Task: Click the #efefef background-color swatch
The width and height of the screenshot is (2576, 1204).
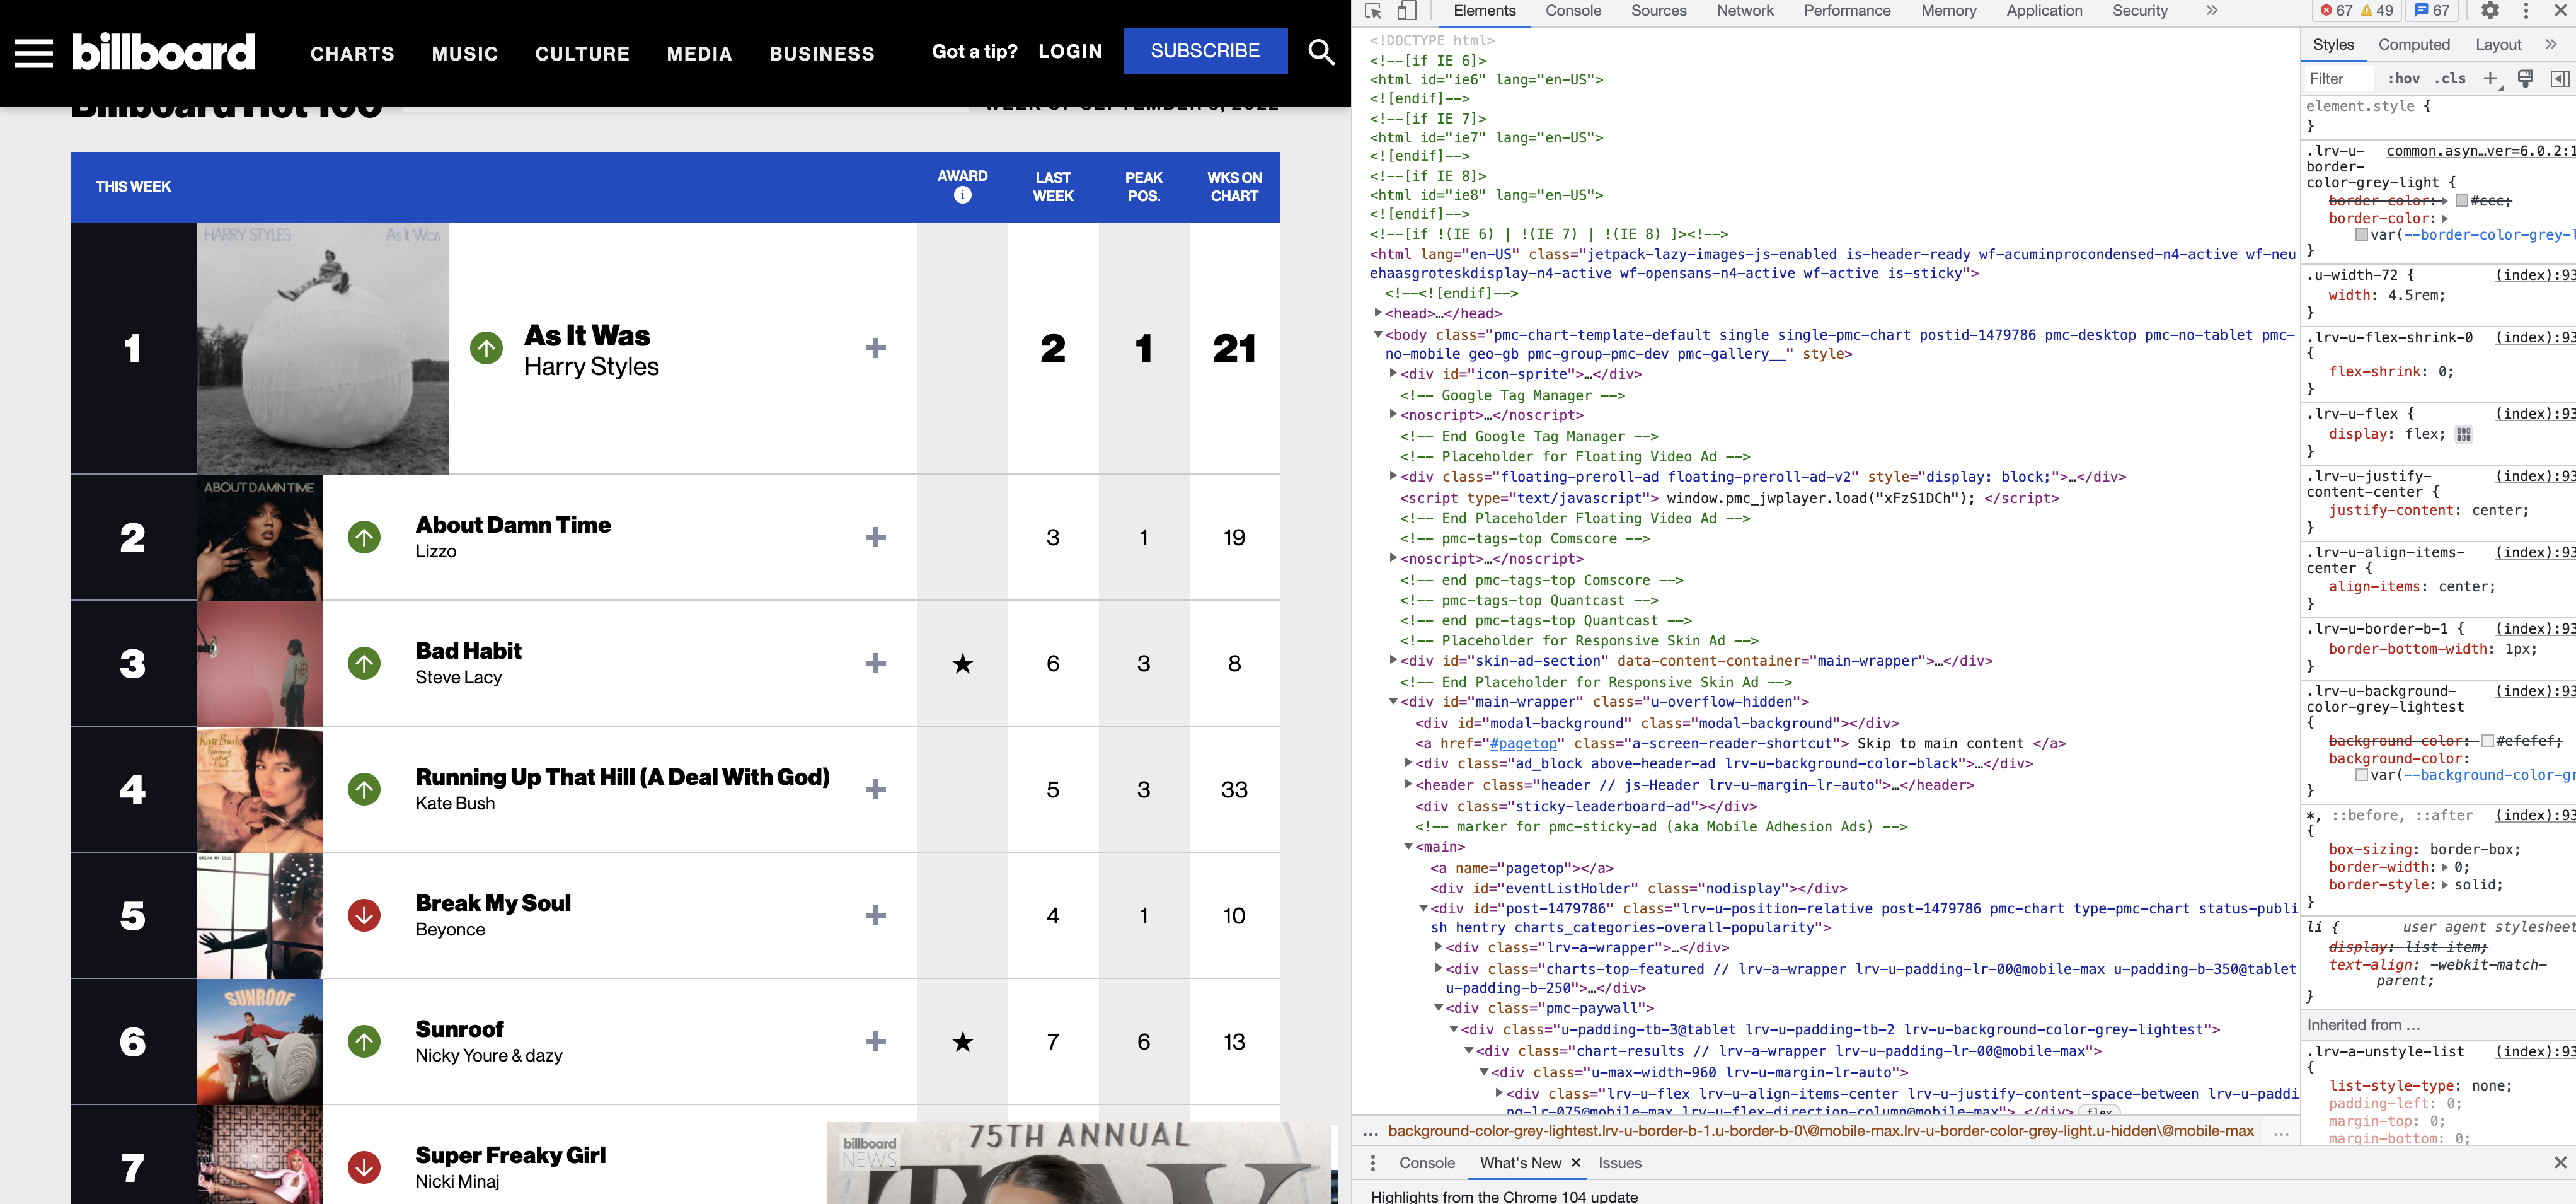Action: point(2487,741)
